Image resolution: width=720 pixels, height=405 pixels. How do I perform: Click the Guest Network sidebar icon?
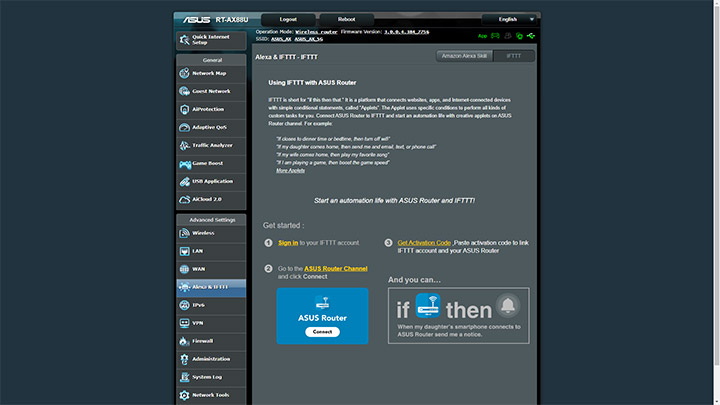coord(185,91)
